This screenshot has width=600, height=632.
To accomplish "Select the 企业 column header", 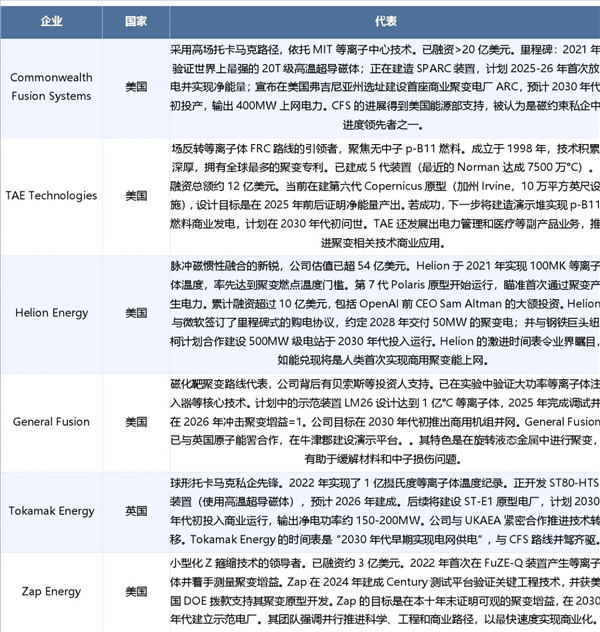I will [x=51, y=22].
